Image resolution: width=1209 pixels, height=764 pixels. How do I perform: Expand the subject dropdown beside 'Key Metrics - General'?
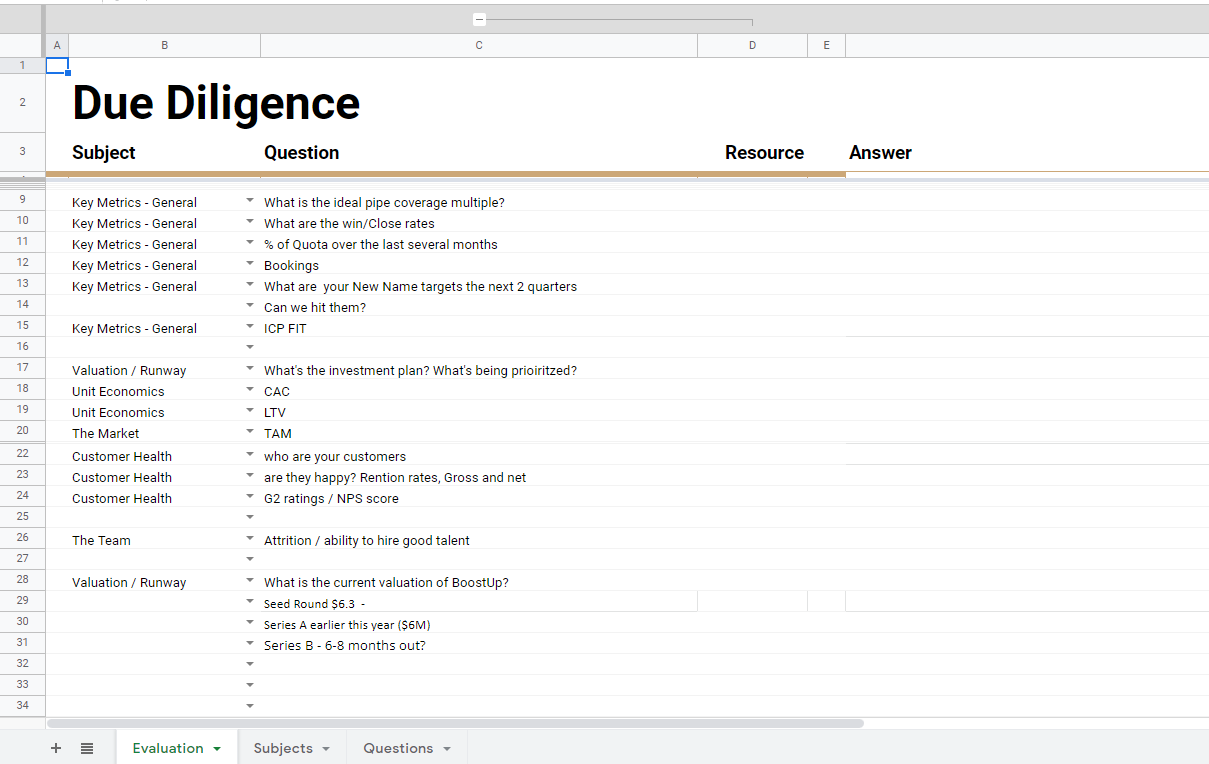[x=249, y=201]
